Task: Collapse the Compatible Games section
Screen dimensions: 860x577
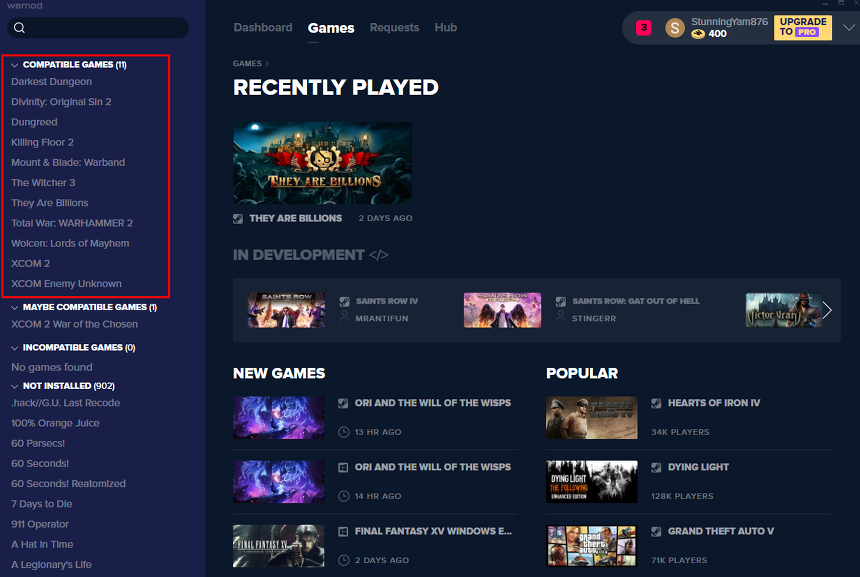Action: click(x=15, y=65)
